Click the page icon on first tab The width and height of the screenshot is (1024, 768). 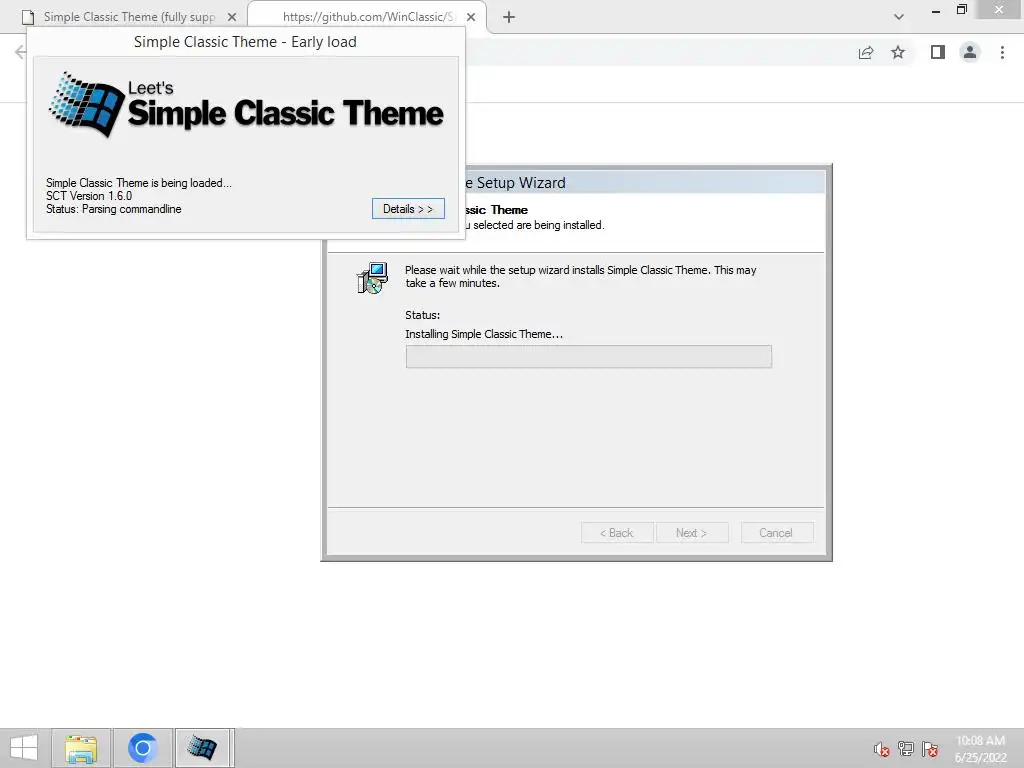point(28,17)
